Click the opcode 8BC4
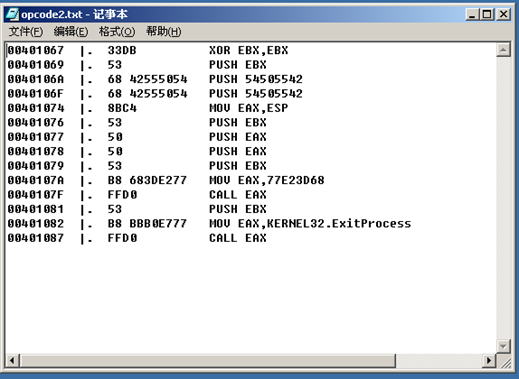 122,108
